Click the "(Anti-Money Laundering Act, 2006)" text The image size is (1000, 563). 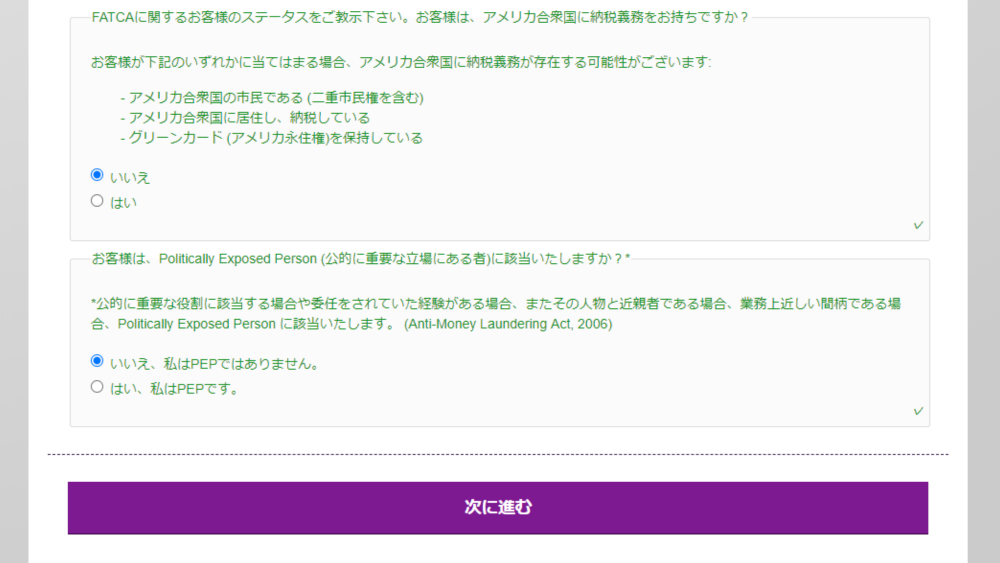[508, 324]
